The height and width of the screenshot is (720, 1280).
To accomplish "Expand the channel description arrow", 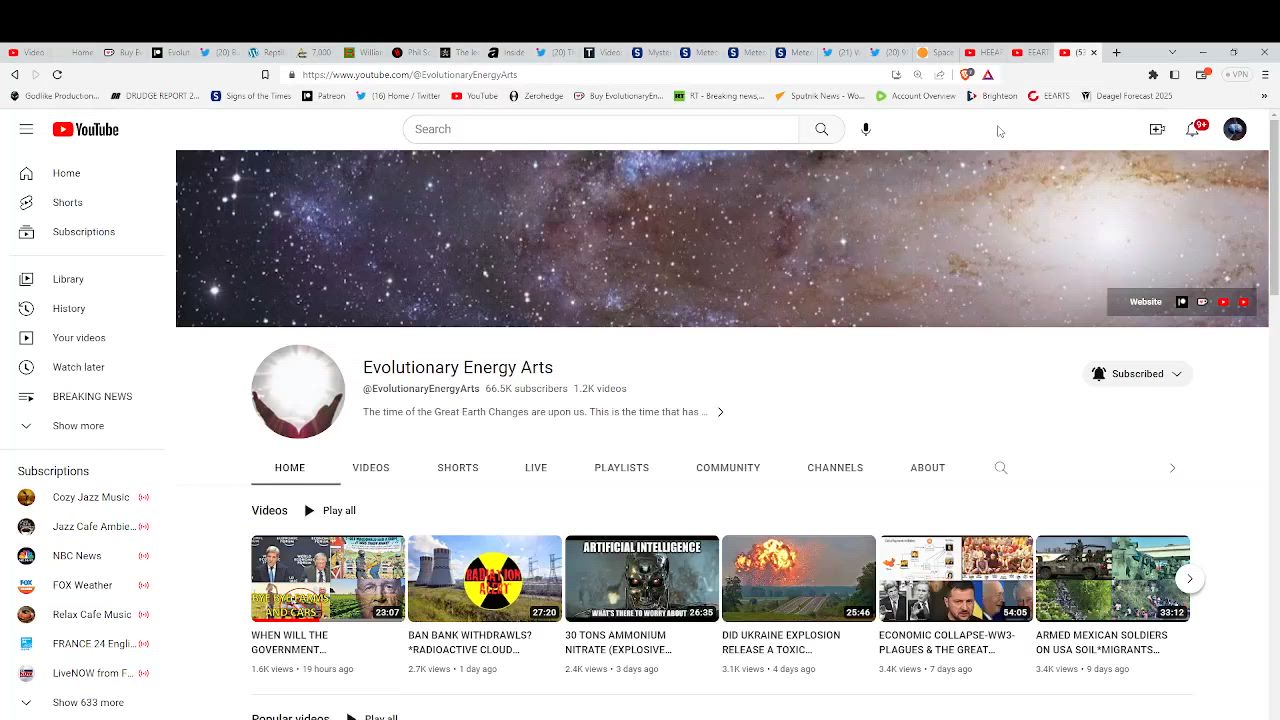I will [720, 412].
